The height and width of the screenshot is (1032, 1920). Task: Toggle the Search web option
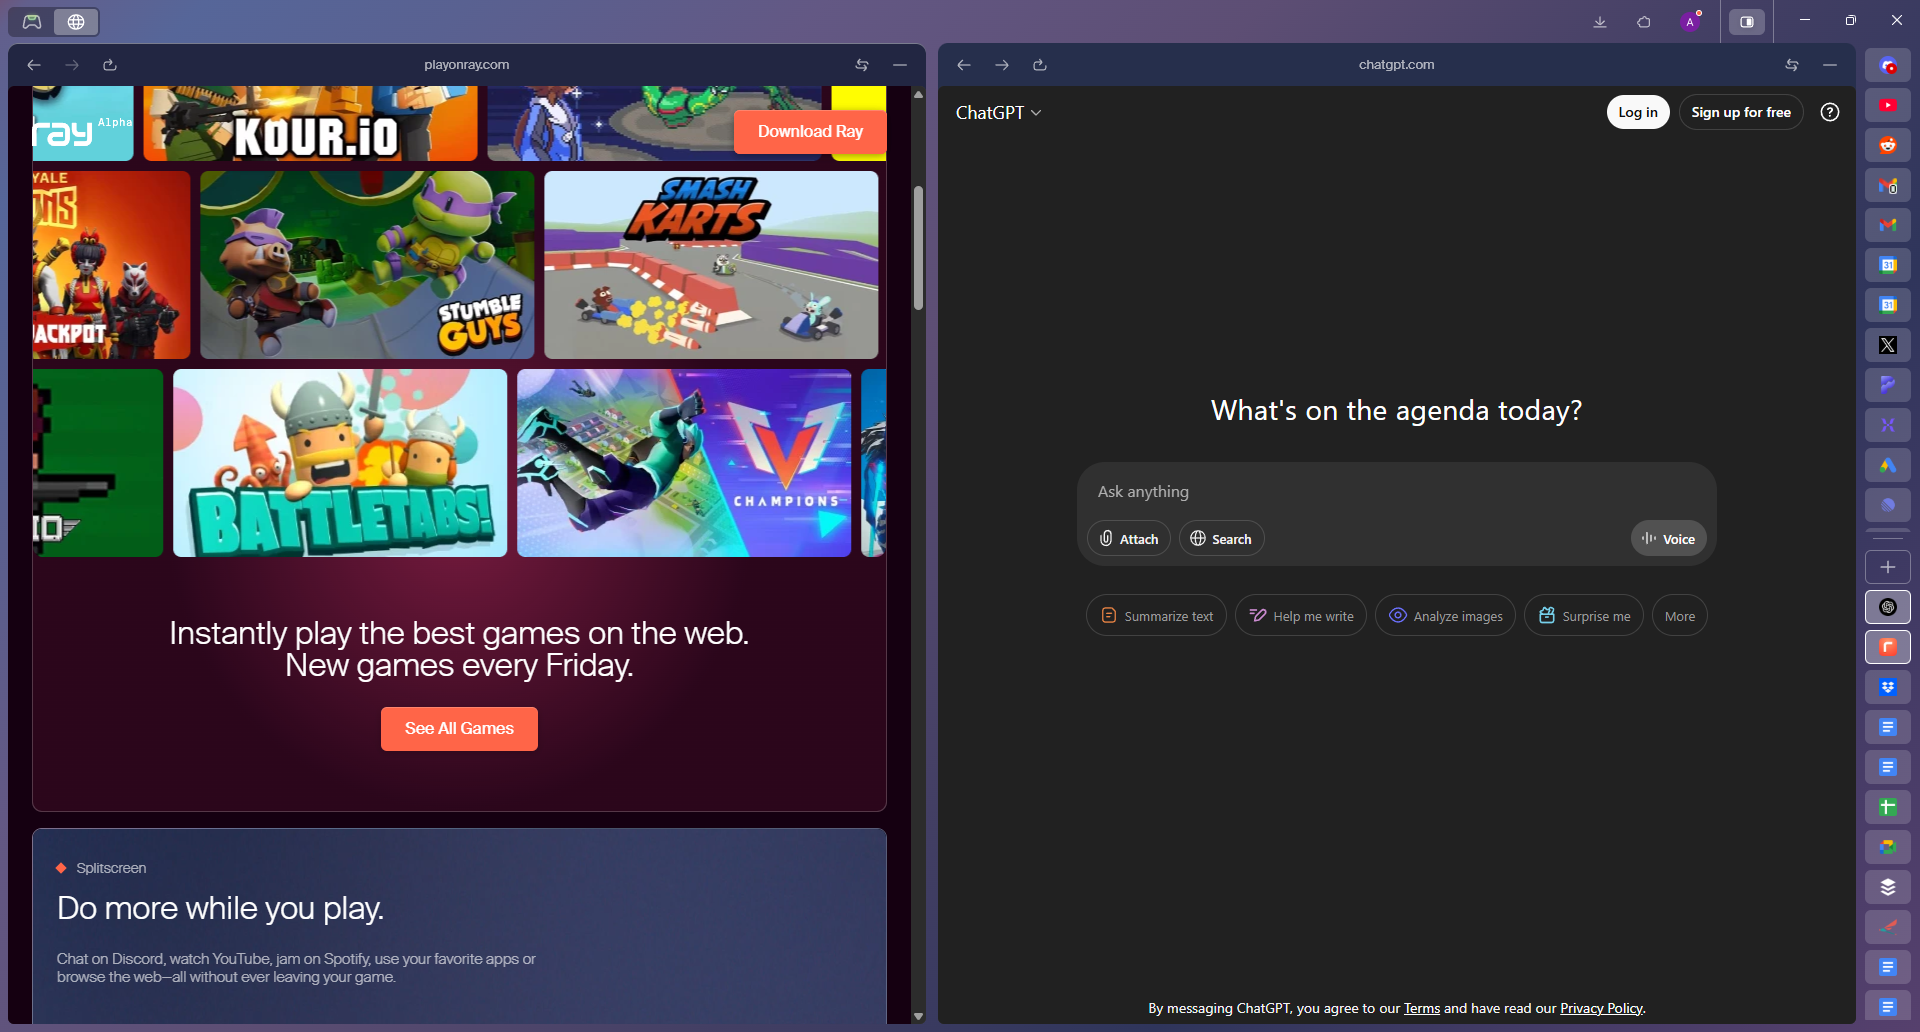click(x=1221, y=539)
